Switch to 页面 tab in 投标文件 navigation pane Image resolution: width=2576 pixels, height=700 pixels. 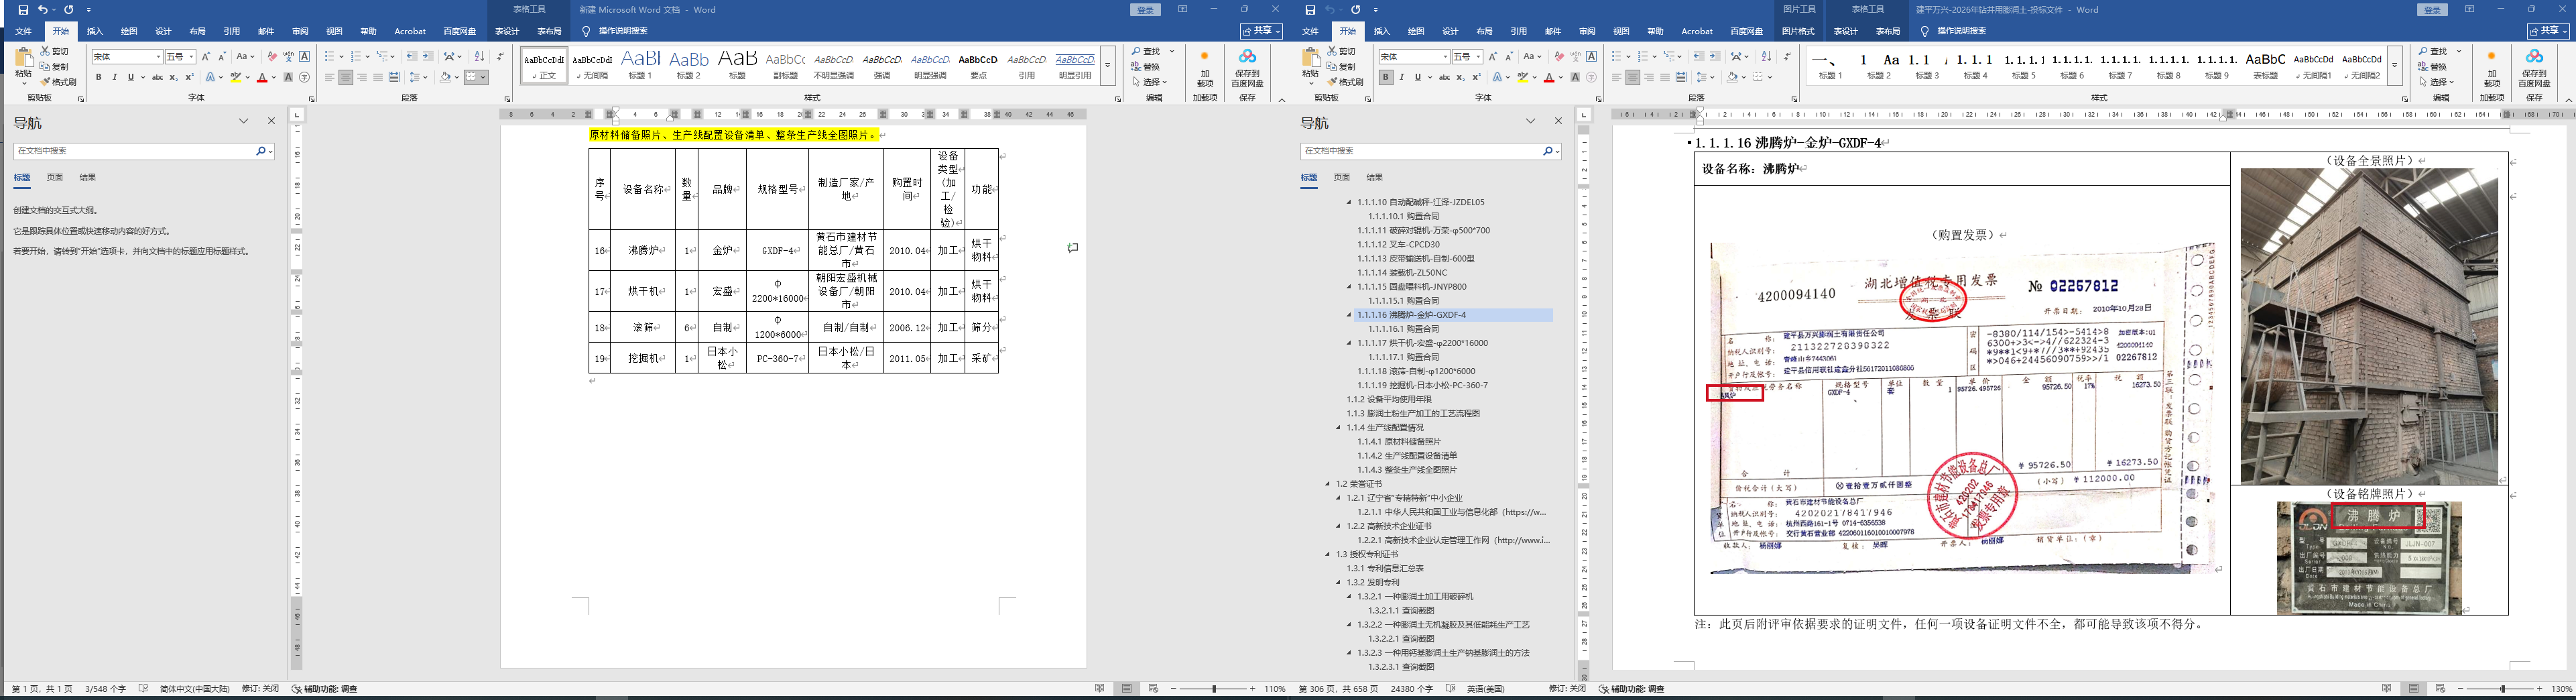point(1342,177)
